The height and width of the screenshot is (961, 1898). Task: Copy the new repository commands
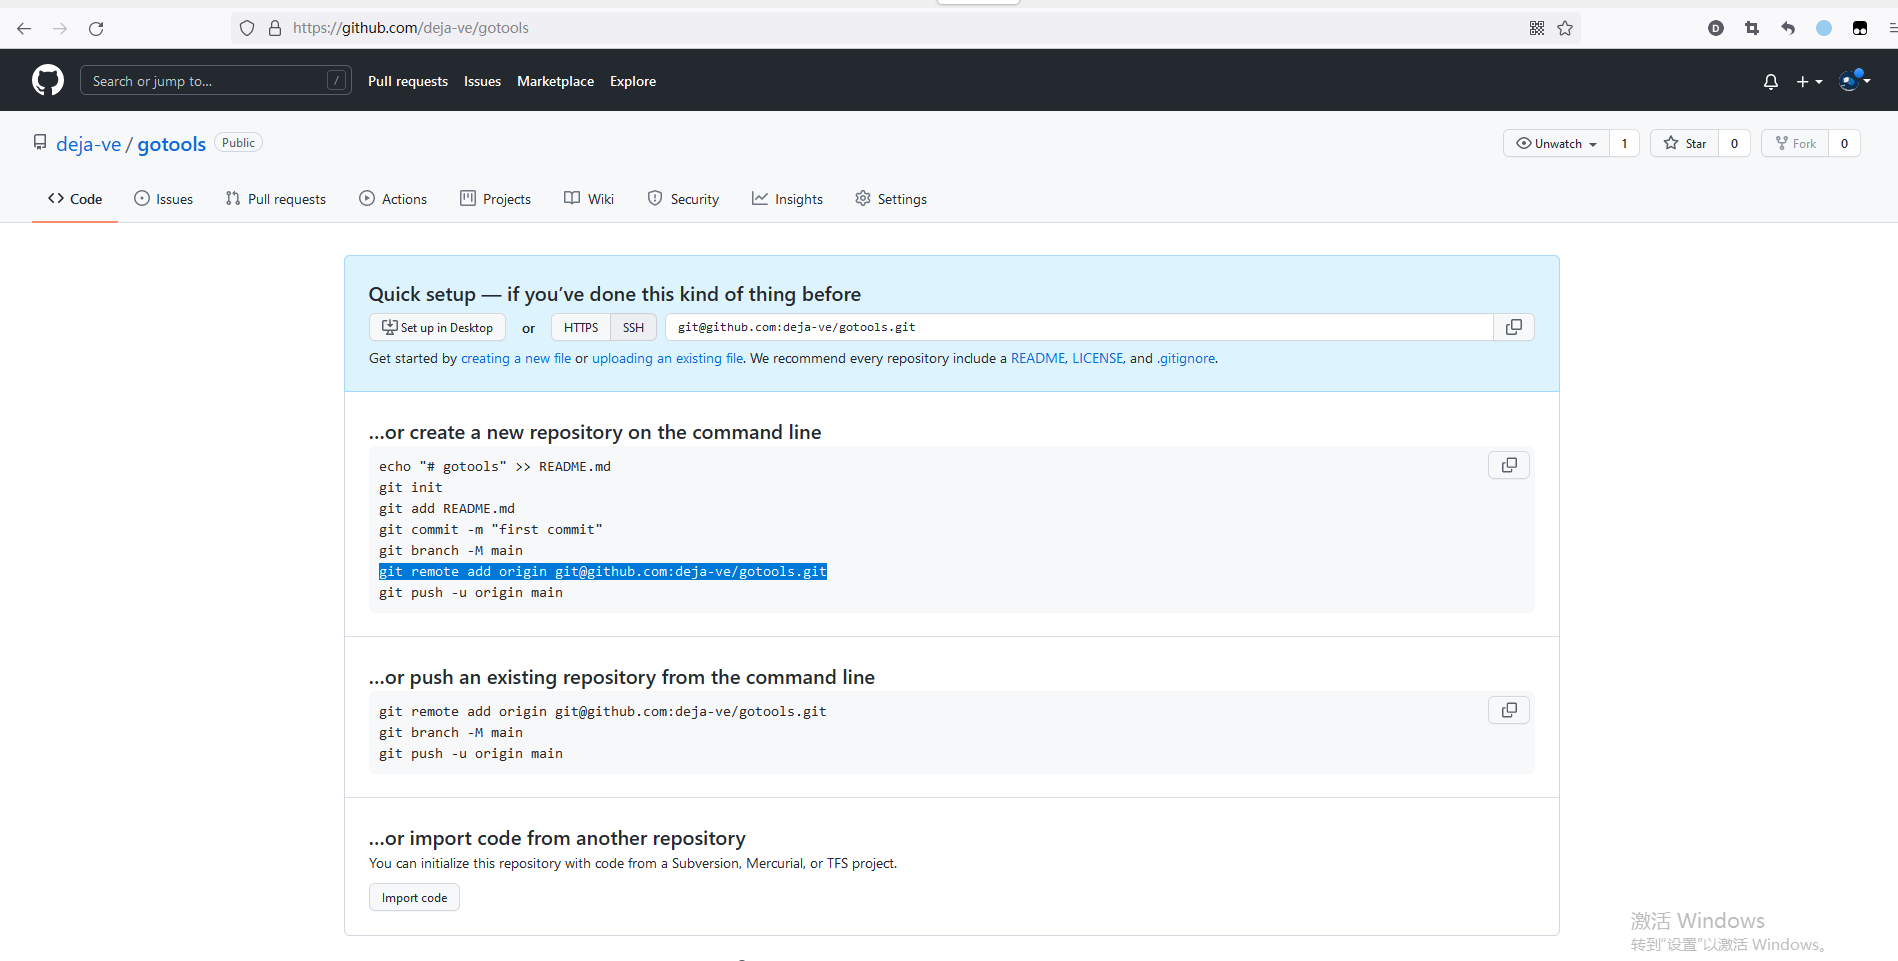[1508, 465]
